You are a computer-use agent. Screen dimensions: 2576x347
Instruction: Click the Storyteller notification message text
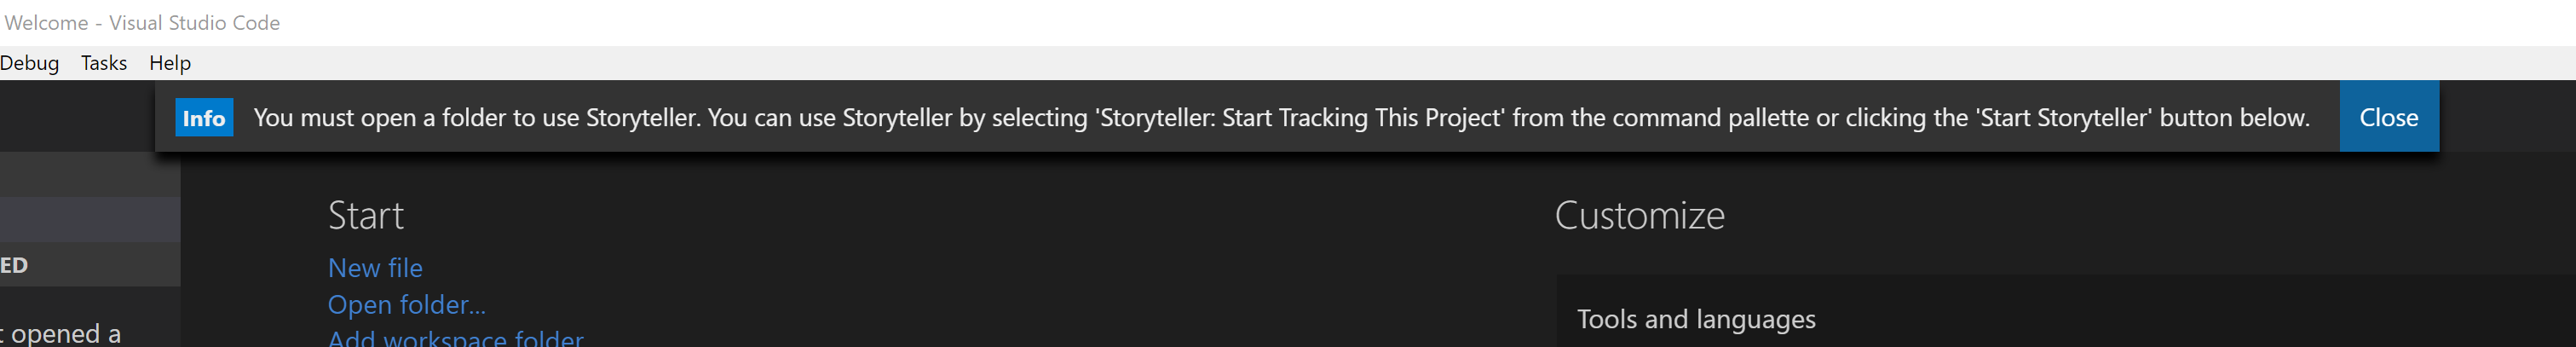pos(1281,117)
